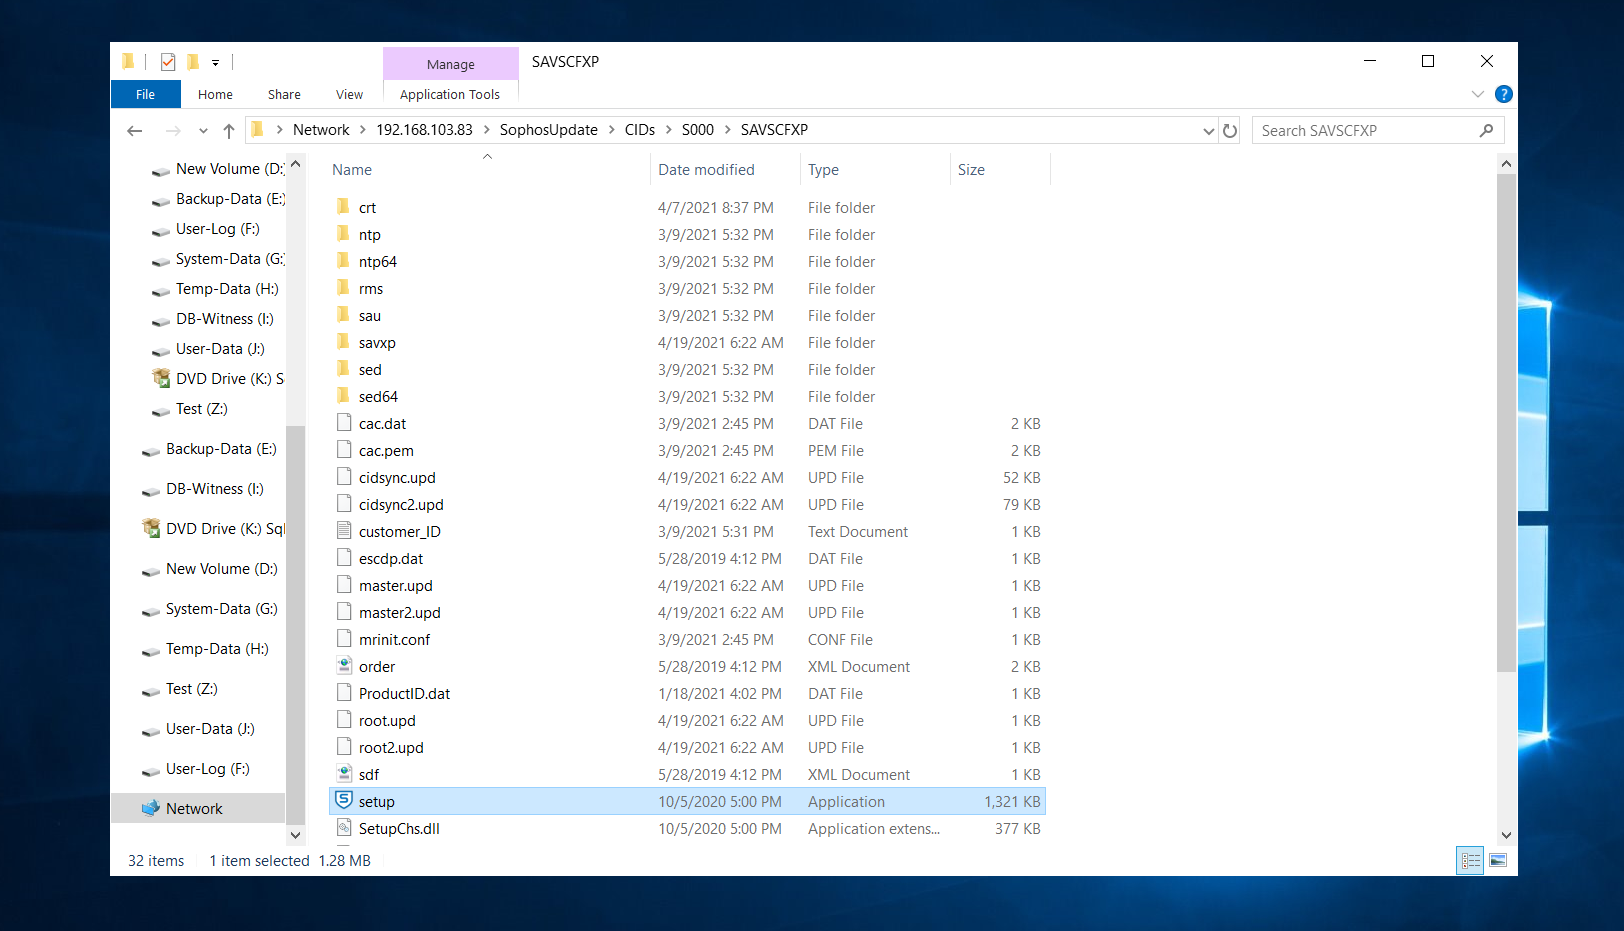Expand the ribbon with the chevron

1478,94
